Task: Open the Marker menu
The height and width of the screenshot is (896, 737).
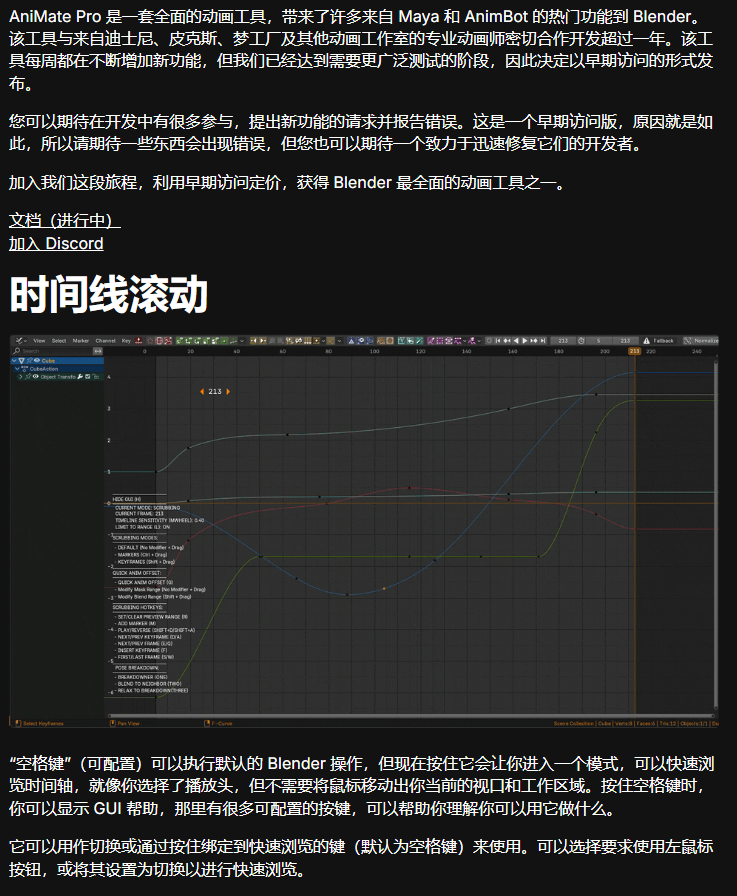Action: pos(81,341)
